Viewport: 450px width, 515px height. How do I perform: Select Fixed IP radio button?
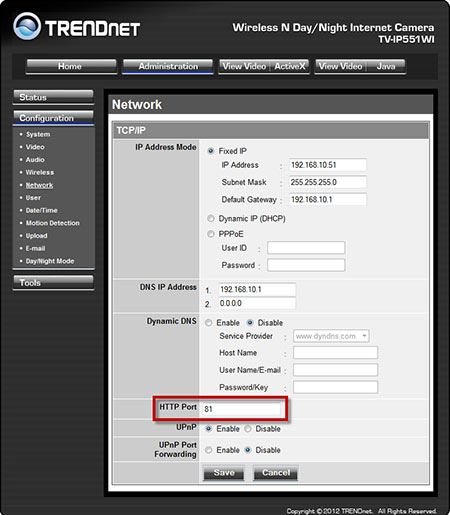(211, 151)
